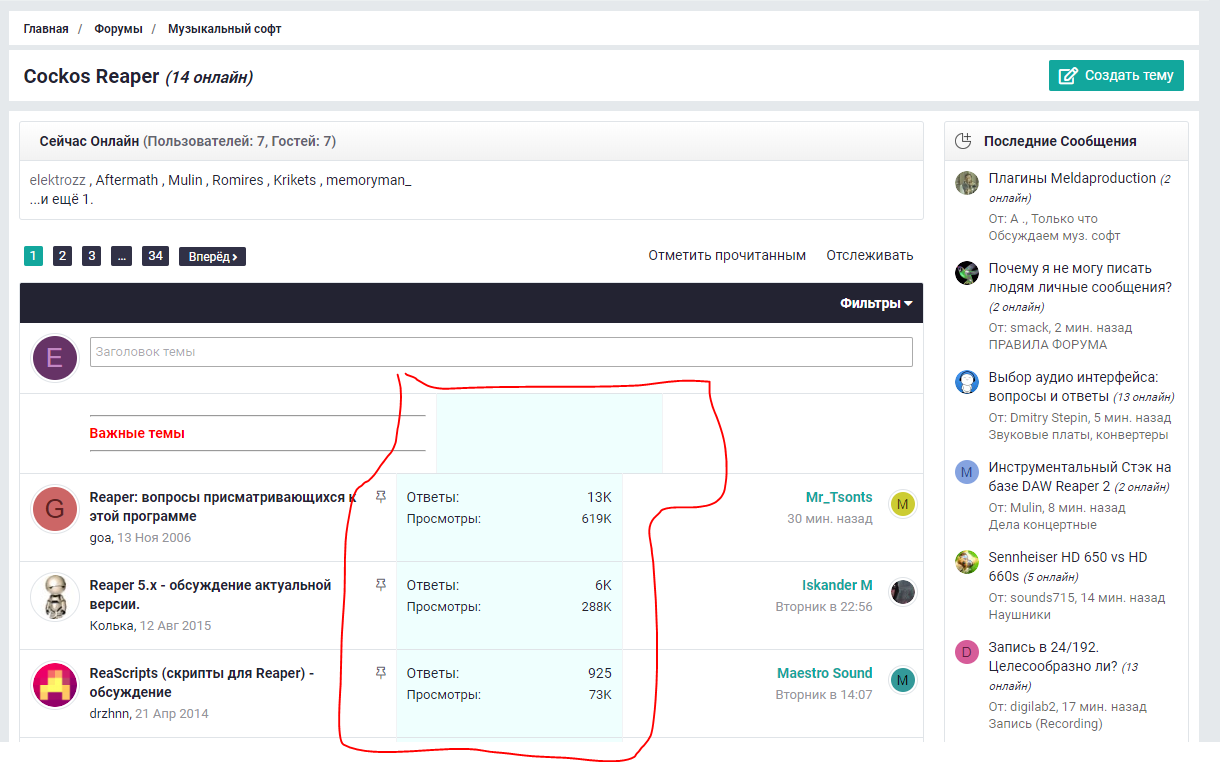Open Mr_Tsonts user profile link

pos(839,497)
